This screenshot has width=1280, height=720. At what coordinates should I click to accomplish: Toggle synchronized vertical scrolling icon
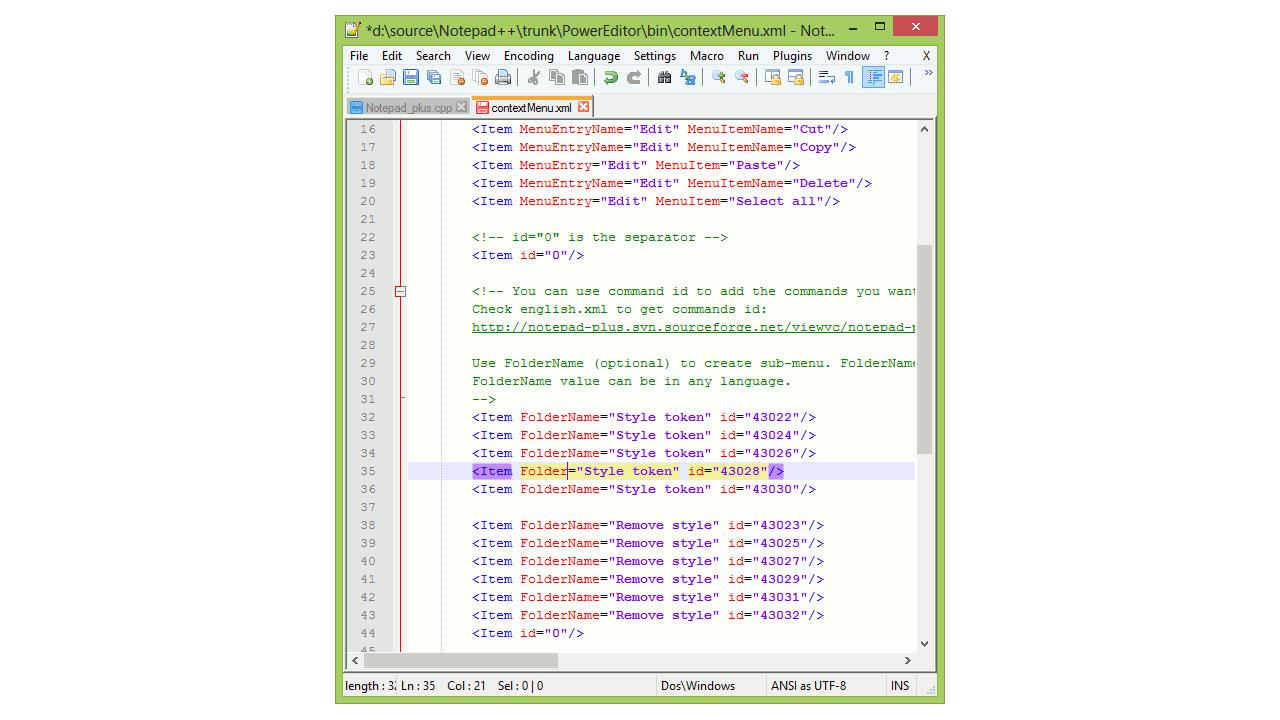(773, 77)
